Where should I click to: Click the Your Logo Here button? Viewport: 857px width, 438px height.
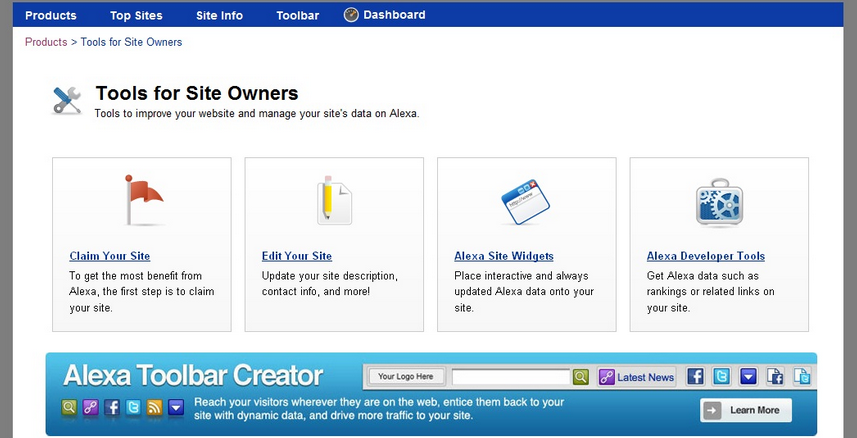tap(406, 376)
